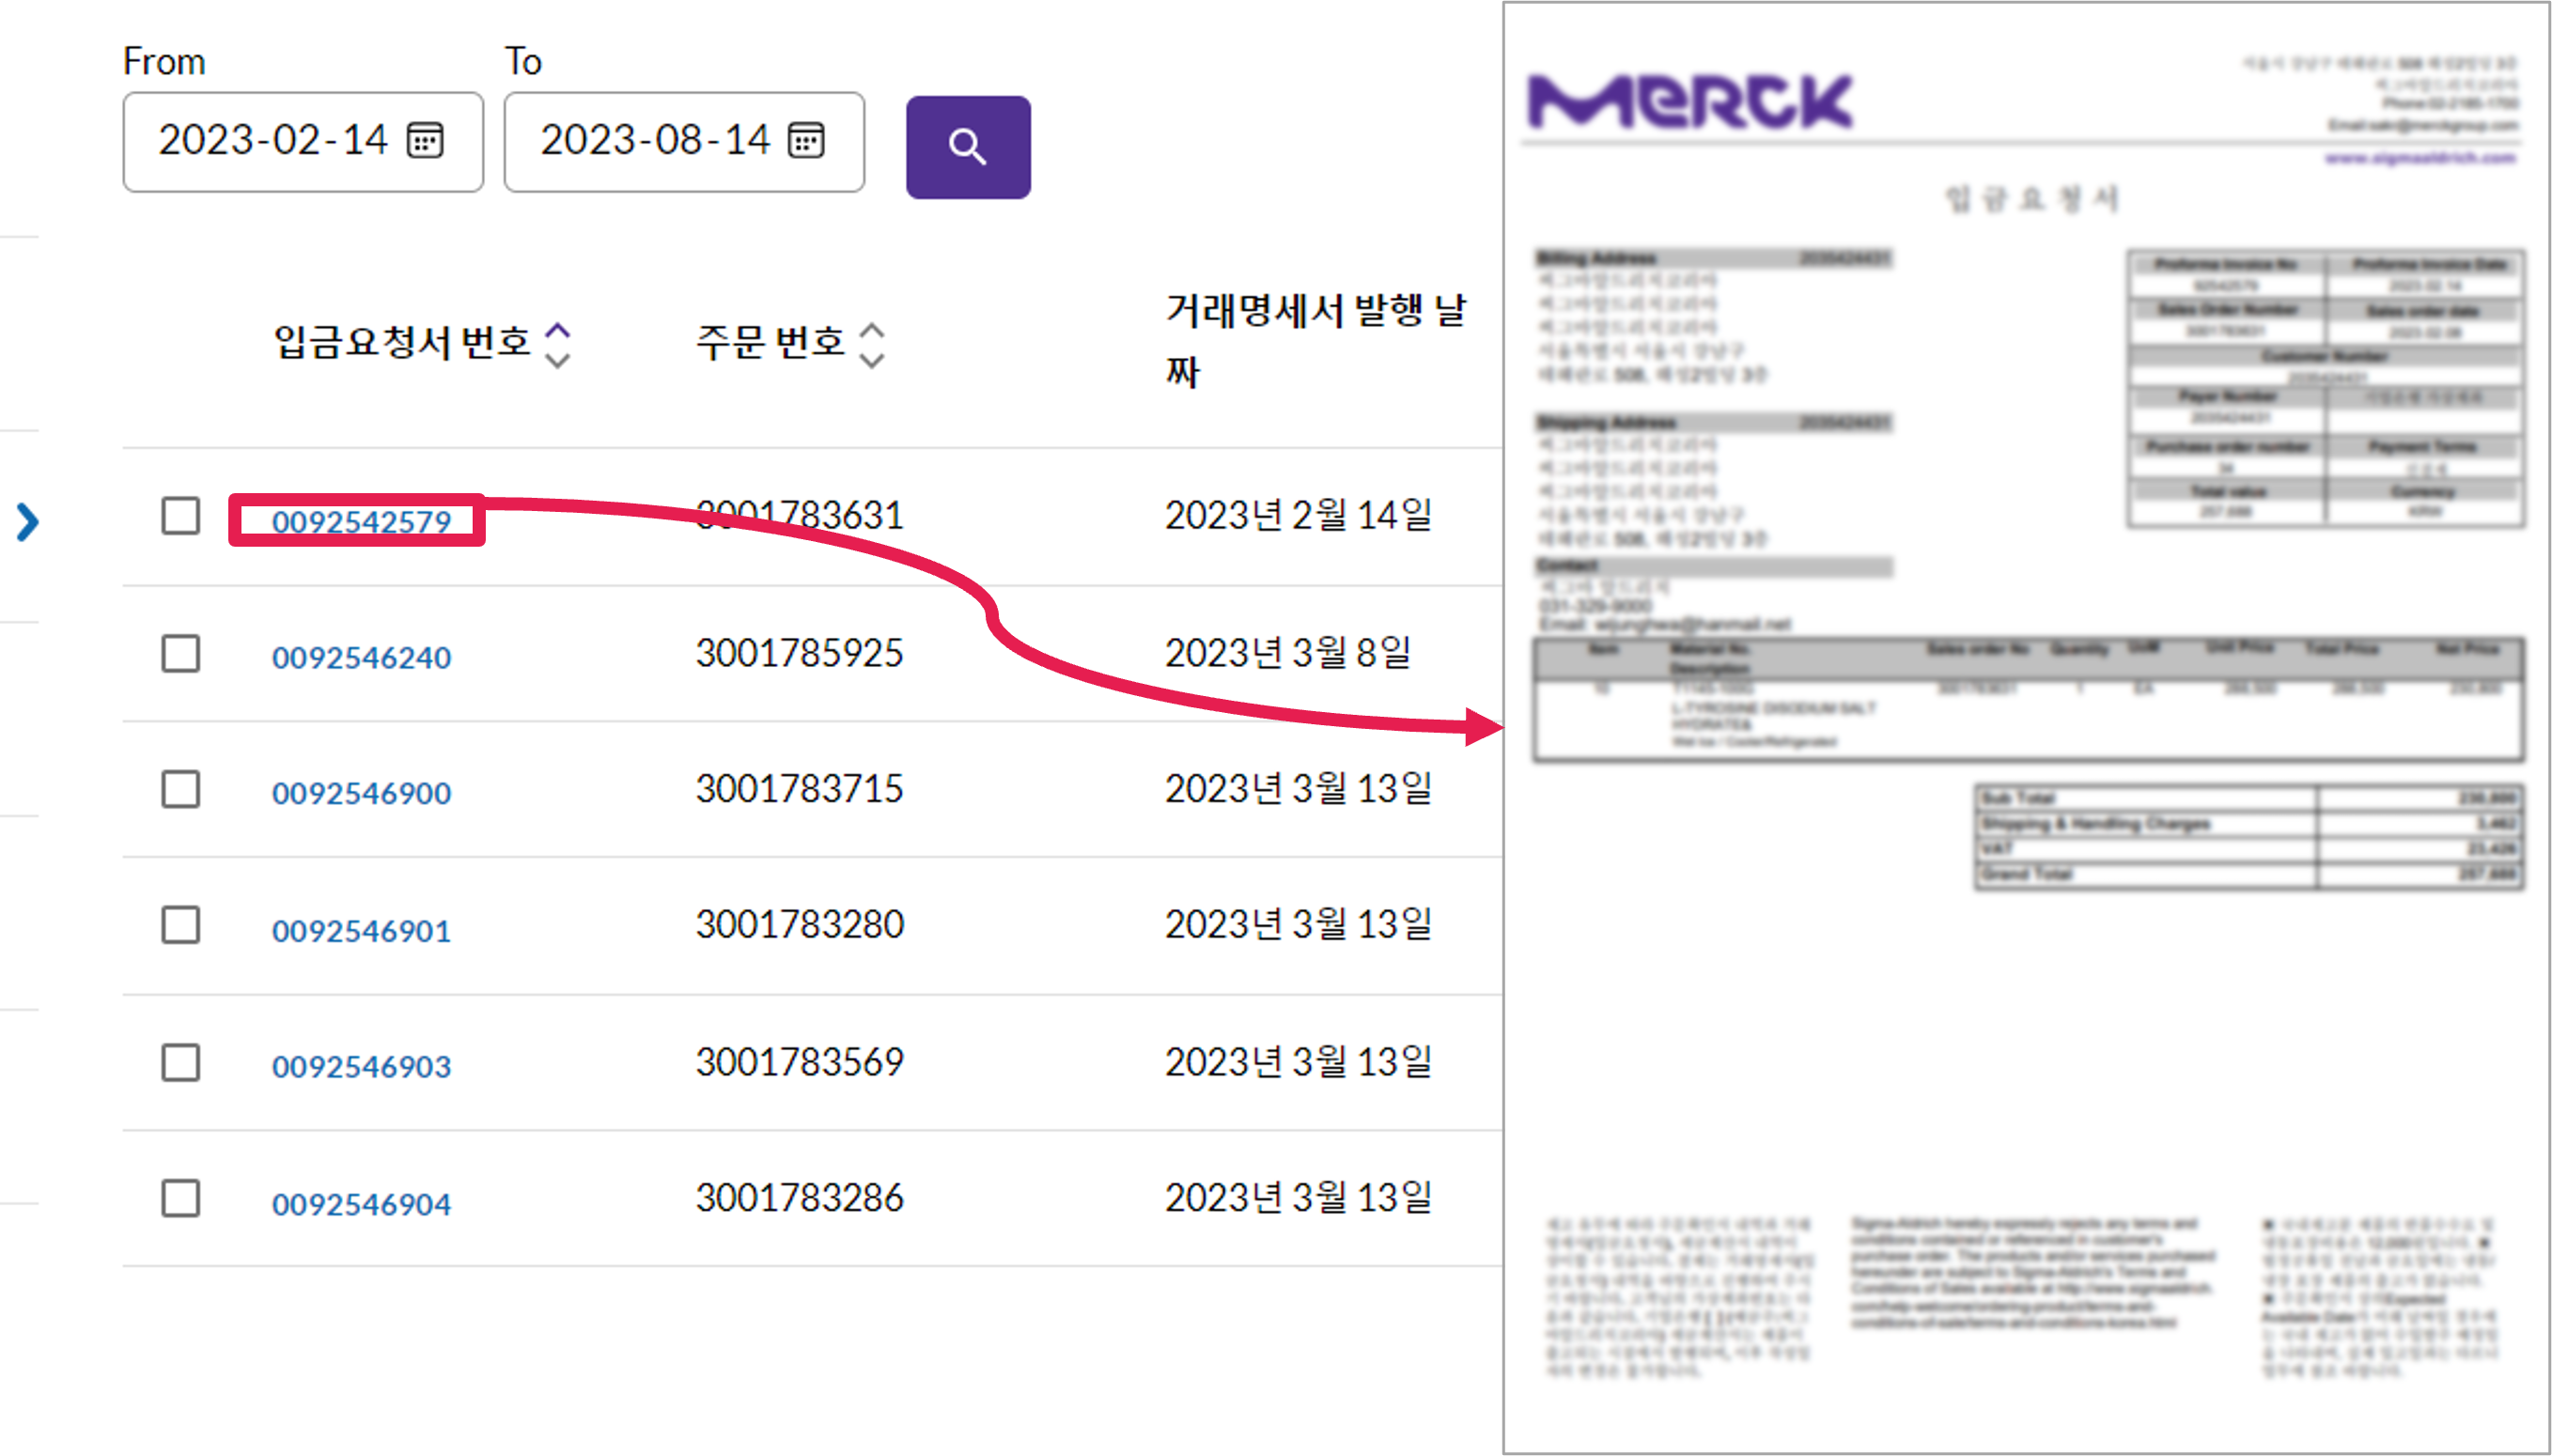
Task: Click the From date field 2023-02-14
Action: tap(272, 140)
